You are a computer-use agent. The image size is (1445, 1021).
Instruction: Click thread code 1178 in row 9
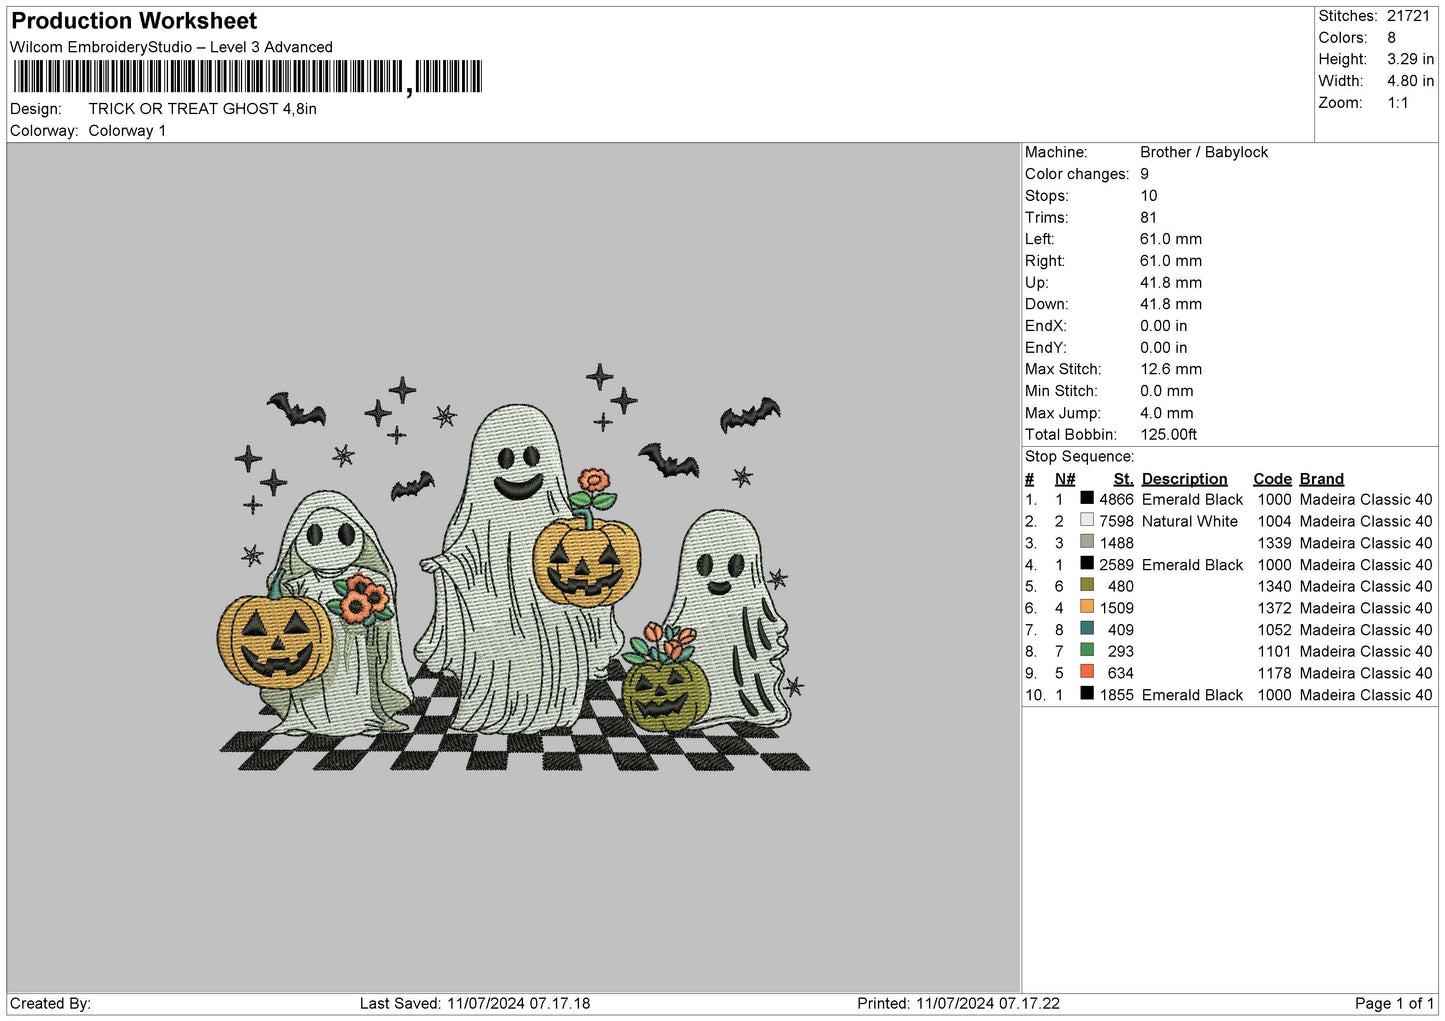(1274, 673)
